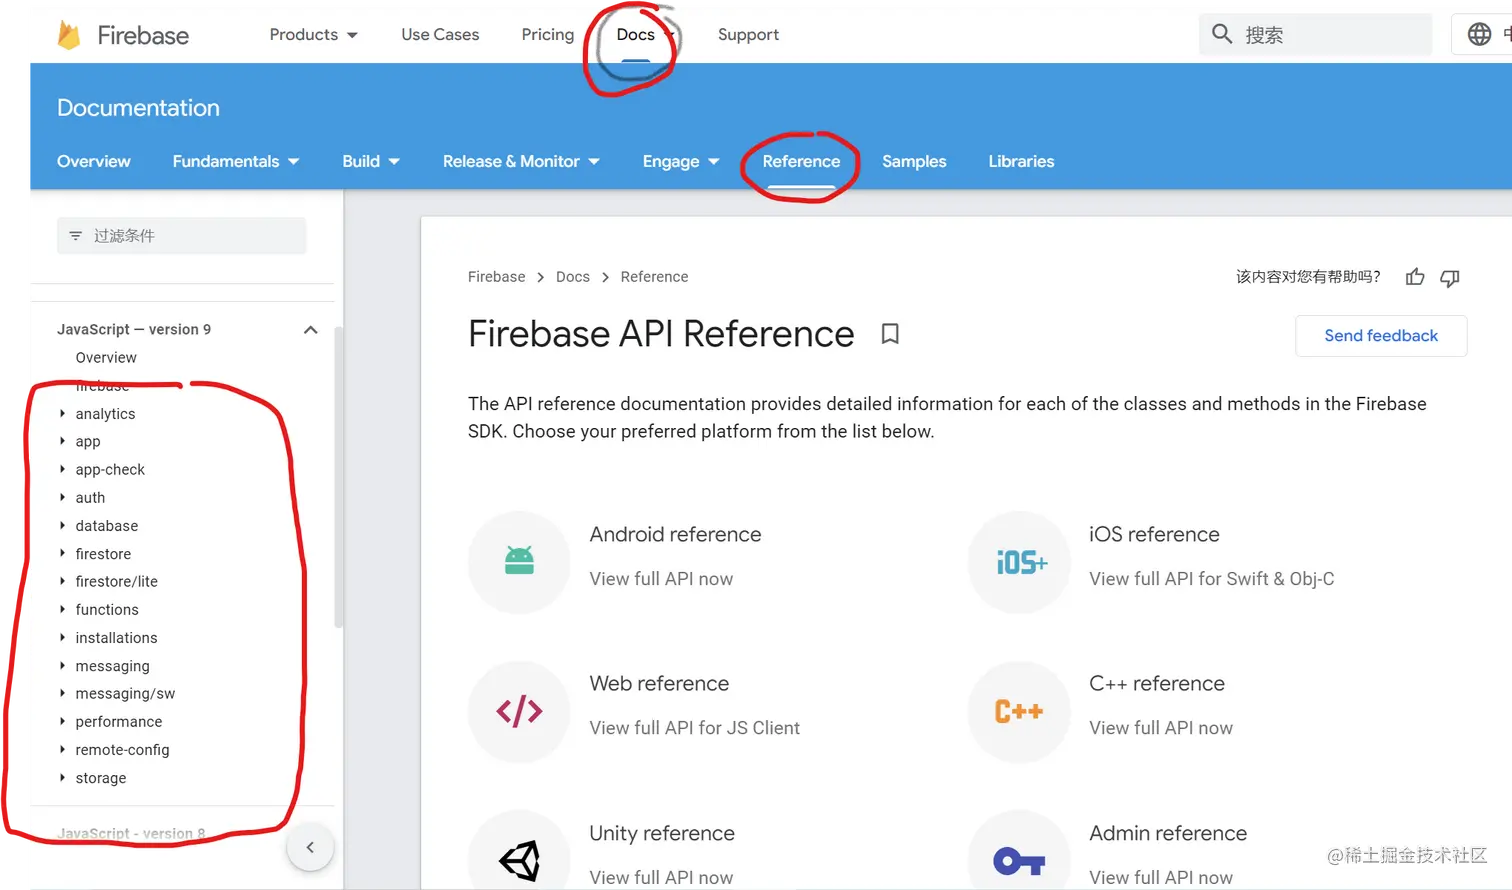Switch to the Reference tab

(x=801, y=161)
